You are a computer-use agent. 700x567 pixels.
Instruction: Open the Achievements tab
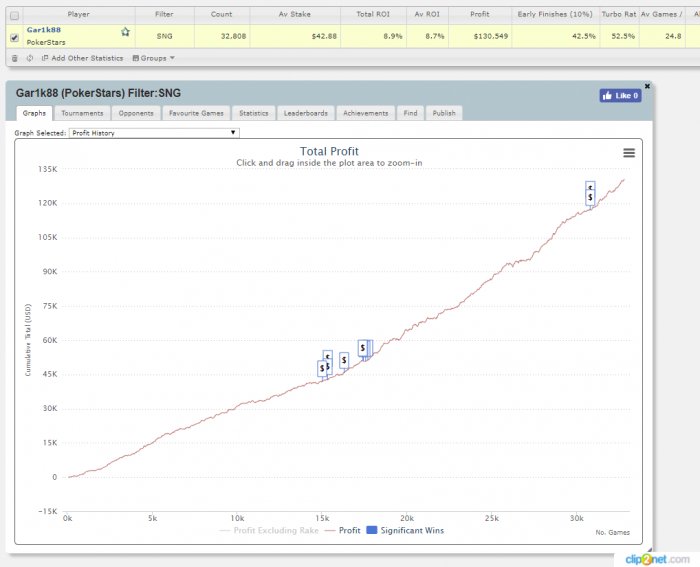pos(366,113)
